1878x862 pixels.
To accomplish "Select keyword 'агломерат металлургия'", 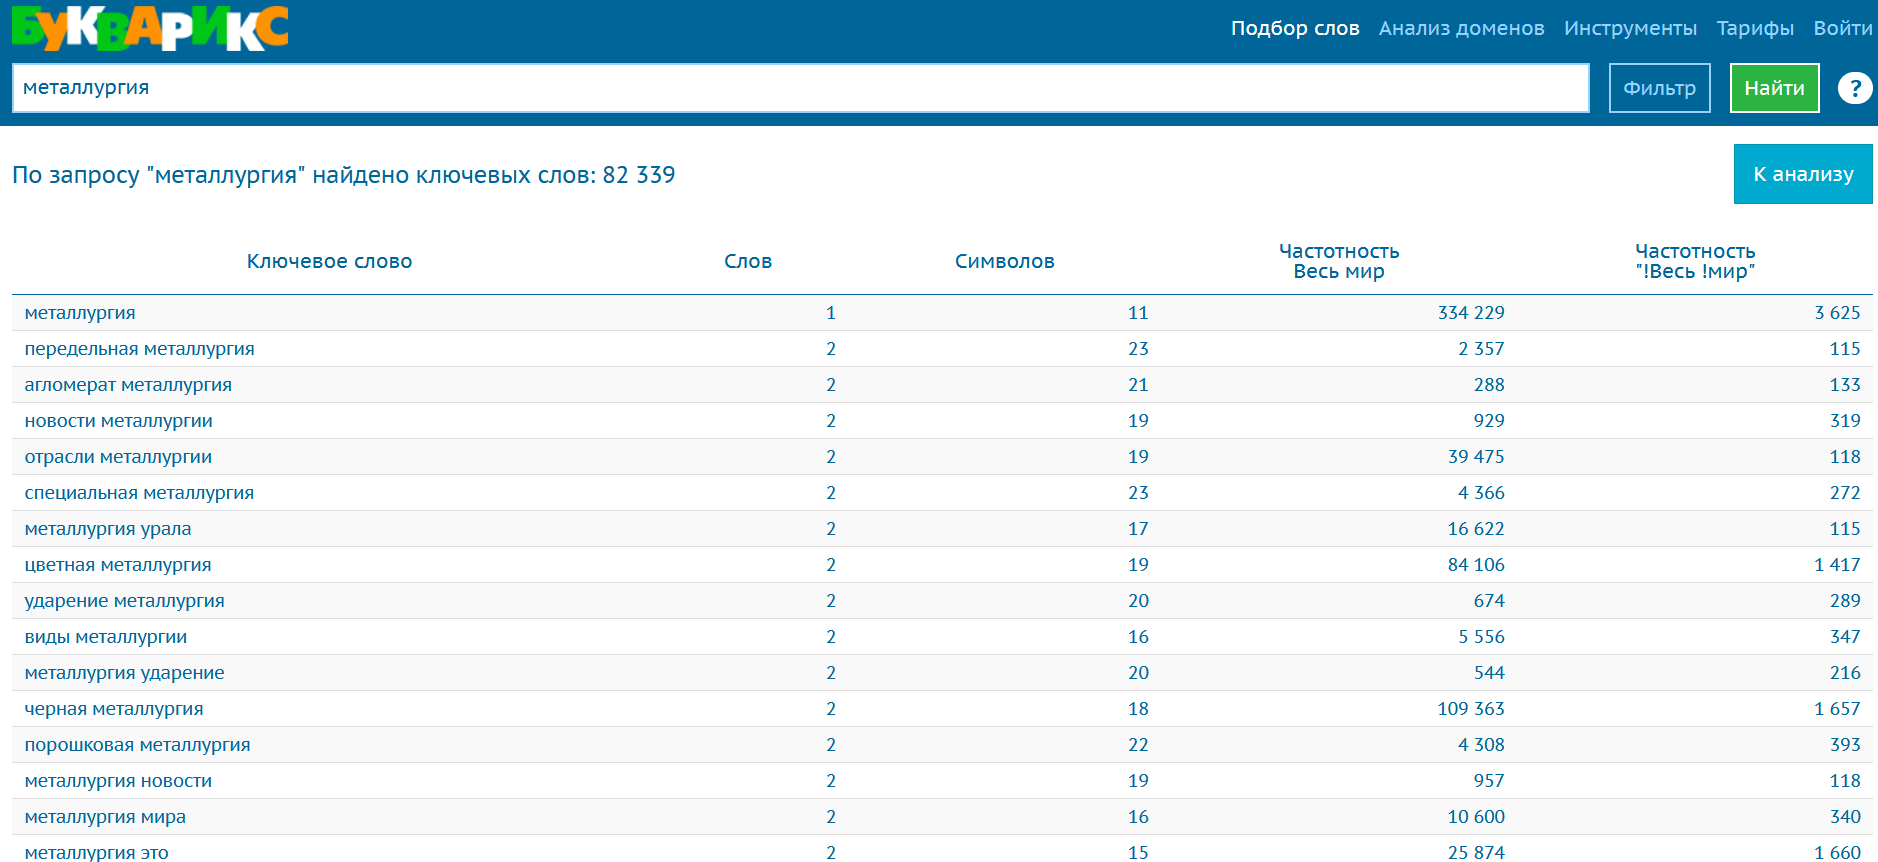I will click(128, 385).
